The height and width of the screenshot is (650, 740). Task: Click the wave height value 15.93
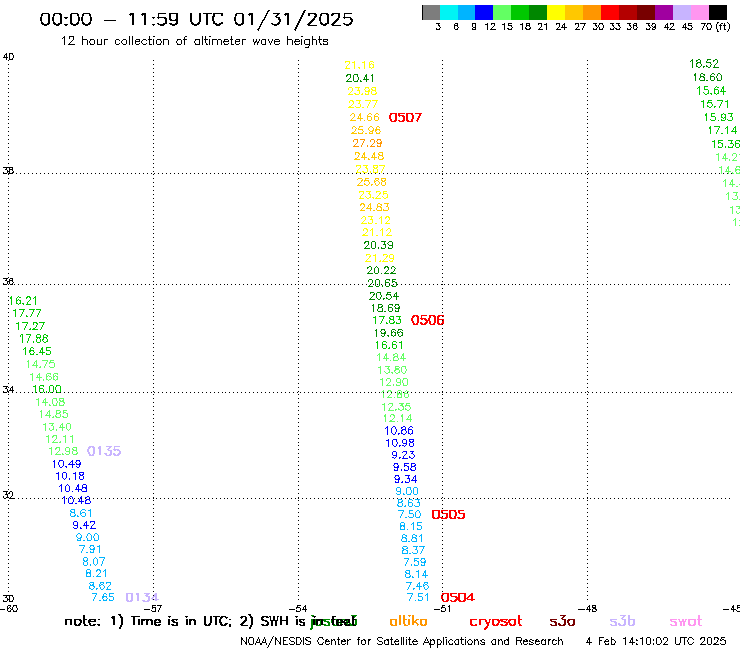pos(718,118)
